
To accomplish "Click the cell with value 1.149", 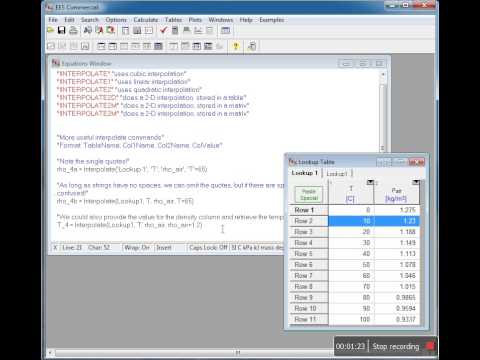I will coord(397,243).
